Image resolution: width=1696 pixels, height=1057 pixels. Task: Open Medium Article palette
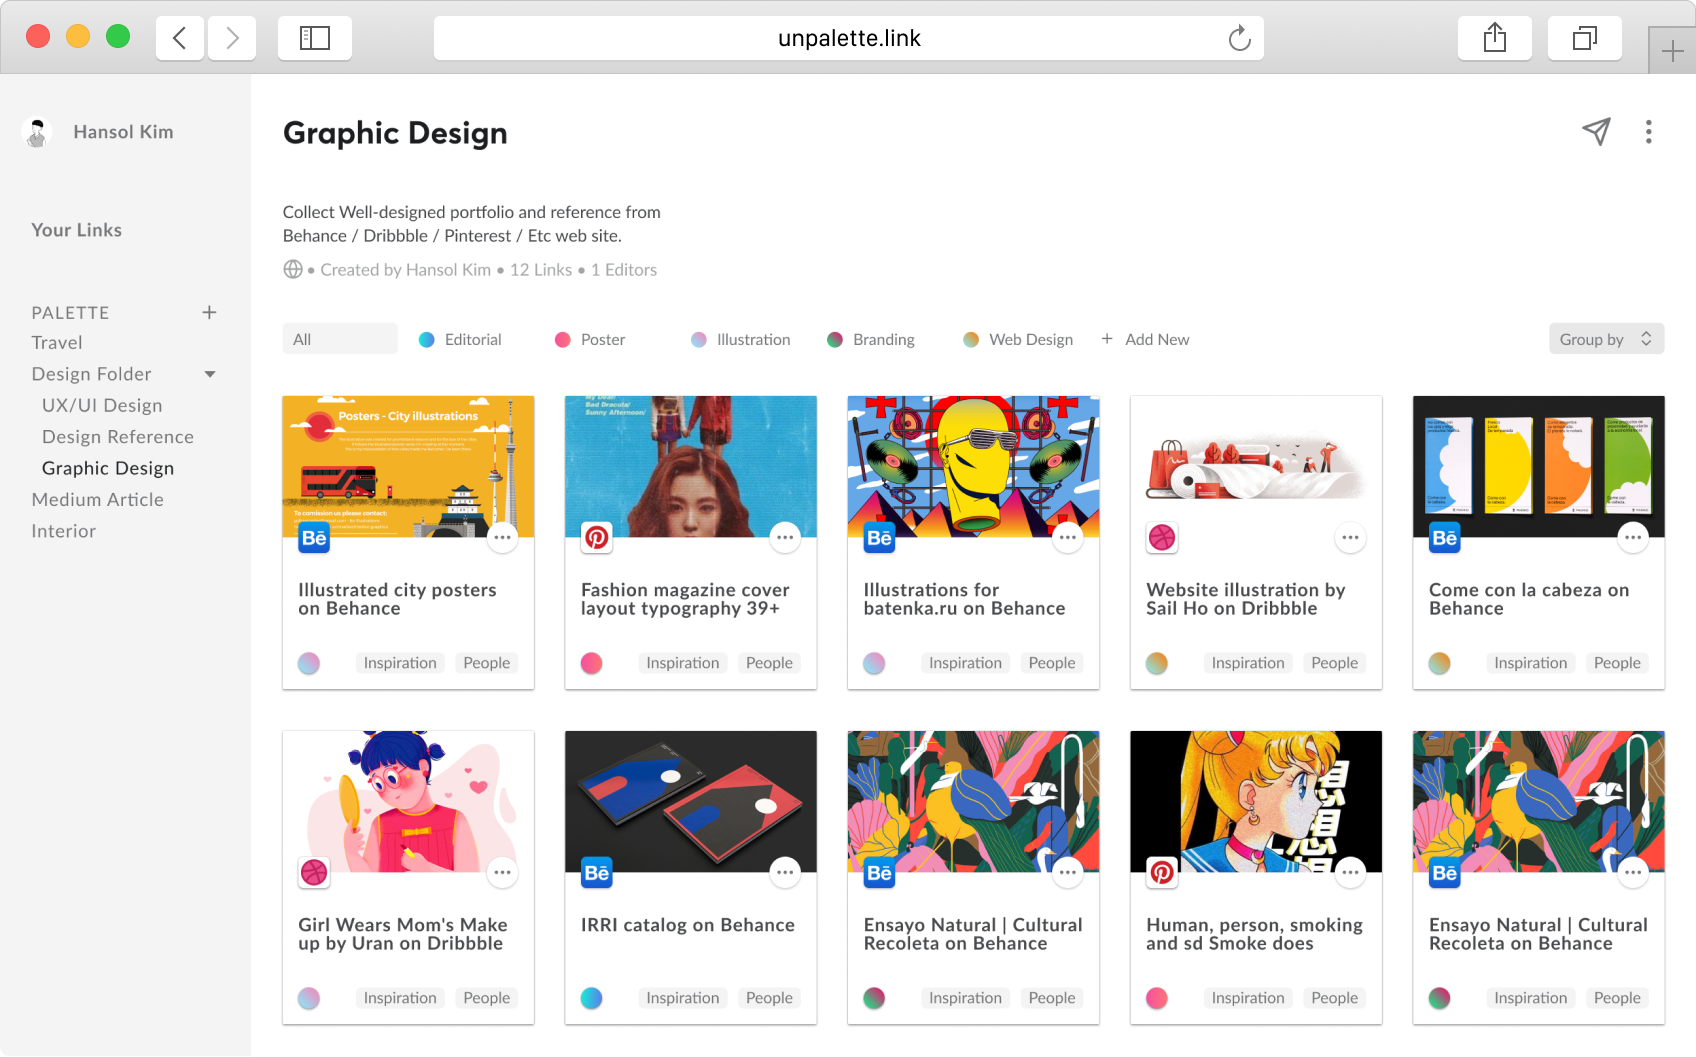click(x=97, y=499)
